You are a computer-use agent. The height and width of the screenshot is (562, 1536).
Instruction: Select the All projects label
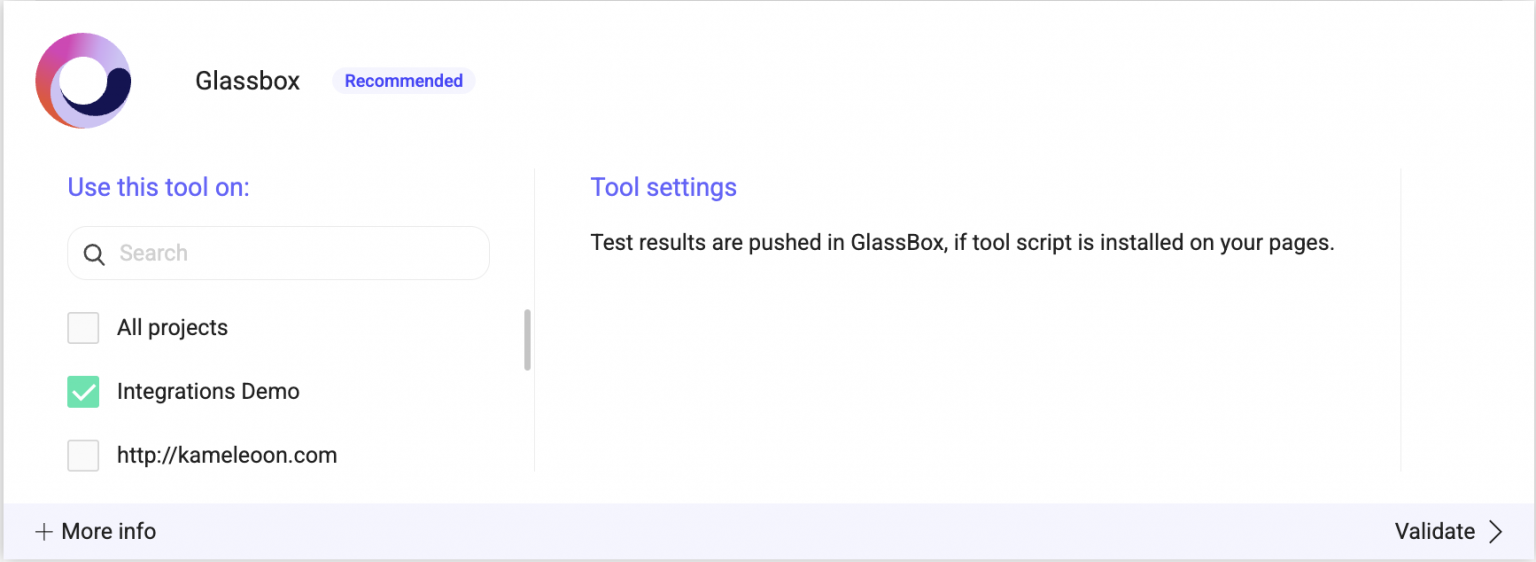point(172,328)
